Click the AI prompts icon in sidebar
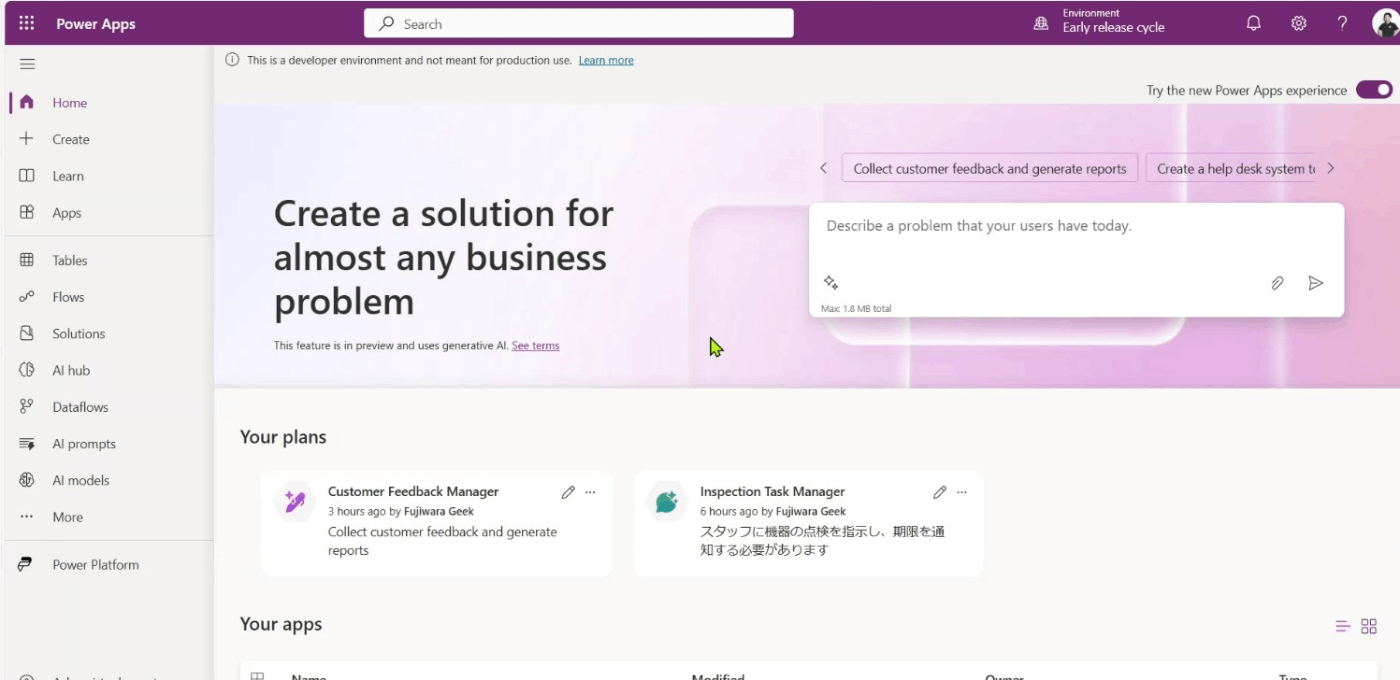 click(x=27, y=444)
